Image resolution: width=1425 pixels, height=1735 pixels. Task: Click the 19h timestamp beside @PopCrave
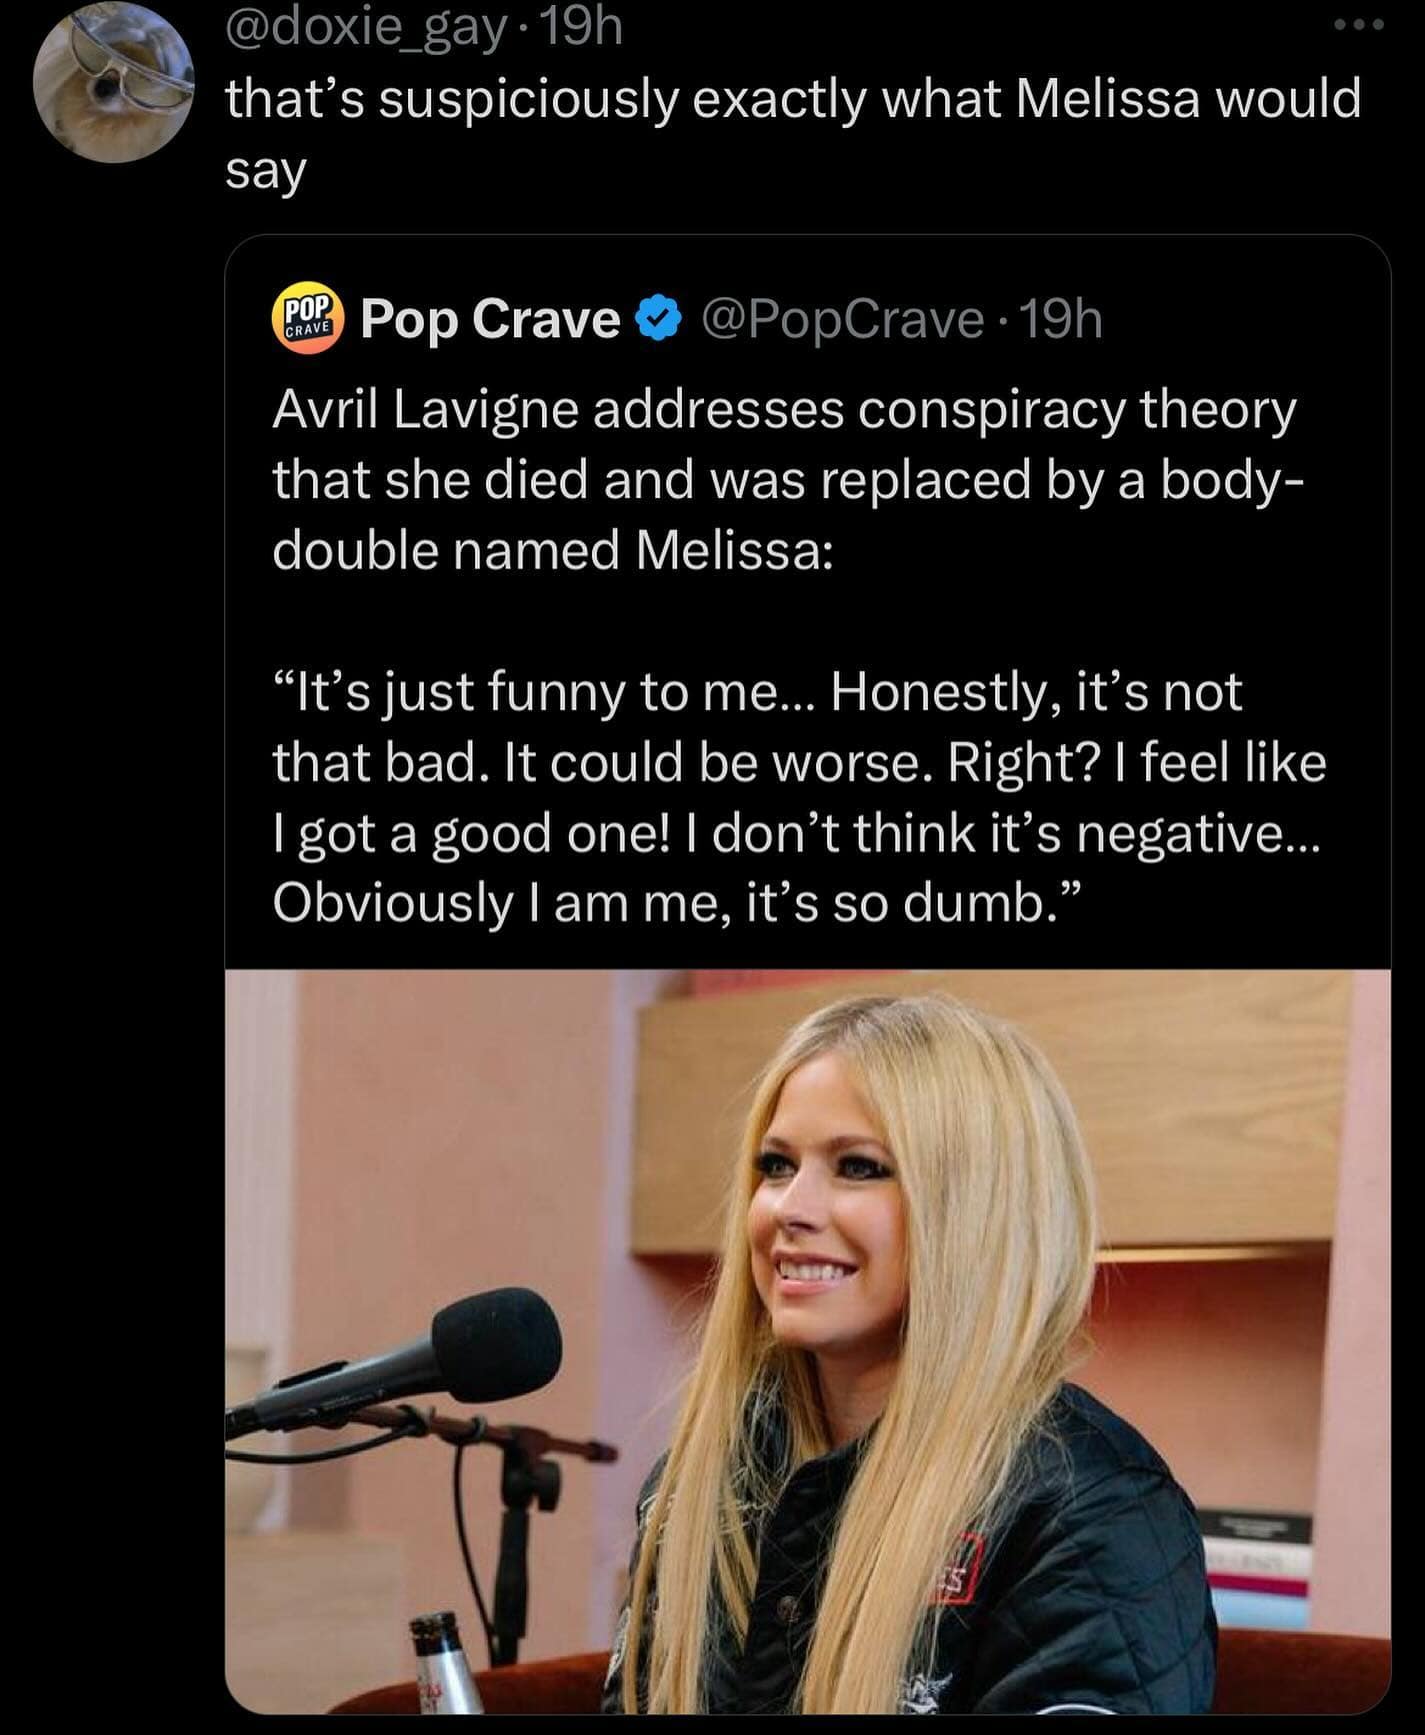[x=1062, y=320]
